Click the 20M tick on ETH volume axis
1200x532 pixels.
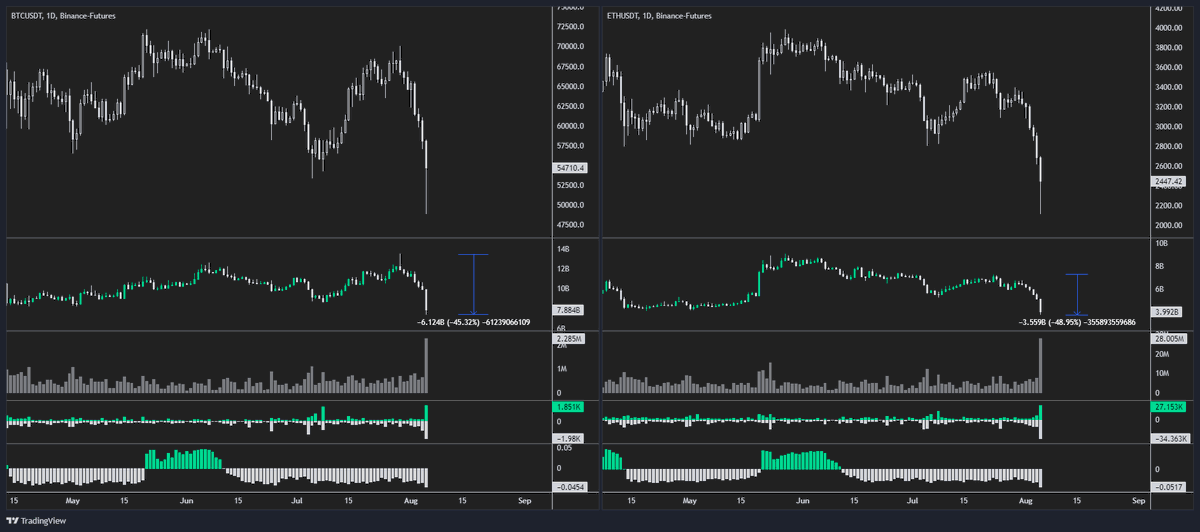pyautogui.click(x=1161, y=353)
